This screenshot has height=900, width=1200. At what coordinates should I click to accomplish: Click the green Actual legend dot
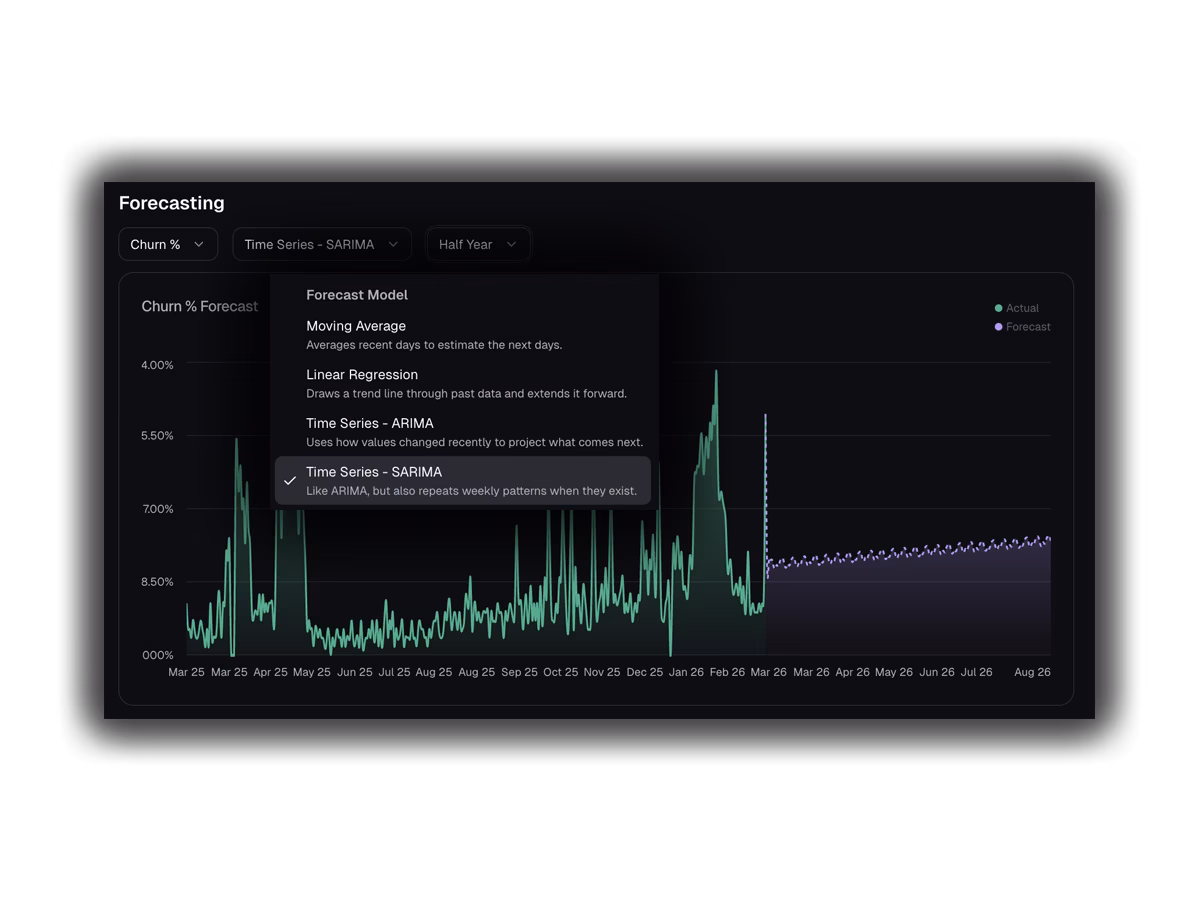point(998,308)
